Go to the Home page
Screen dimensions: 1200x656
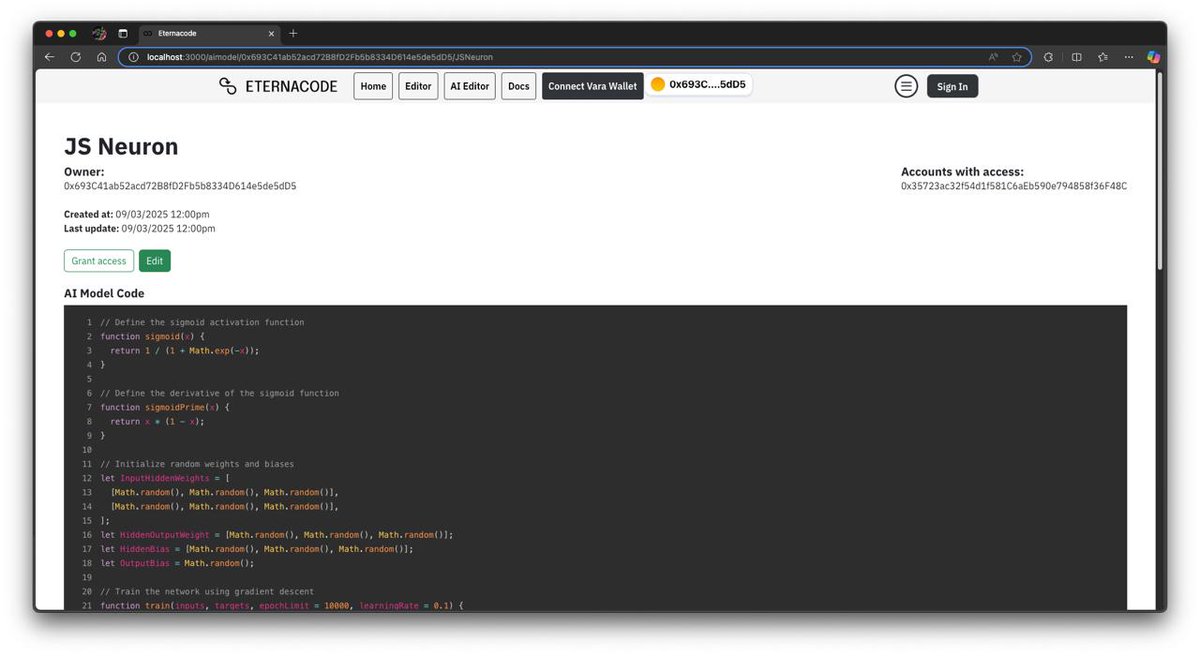pos(373,86)
